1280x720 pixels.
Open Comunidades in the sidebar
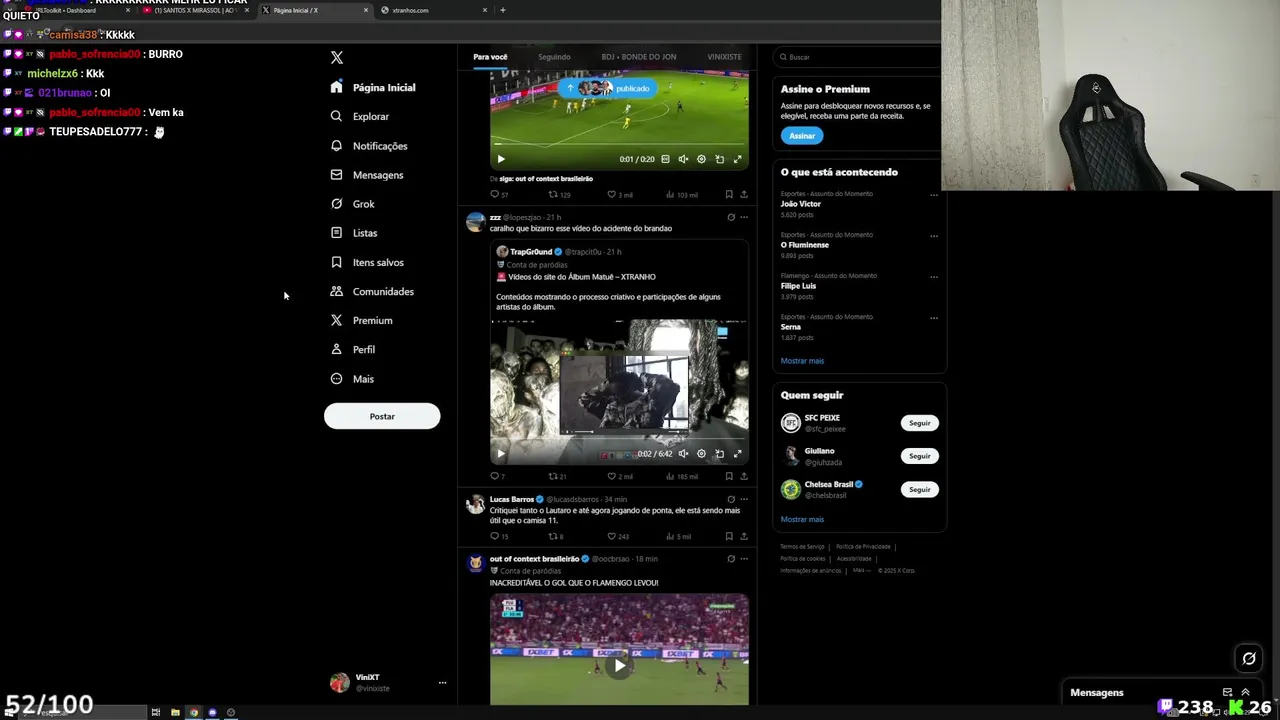coord(372,291)
